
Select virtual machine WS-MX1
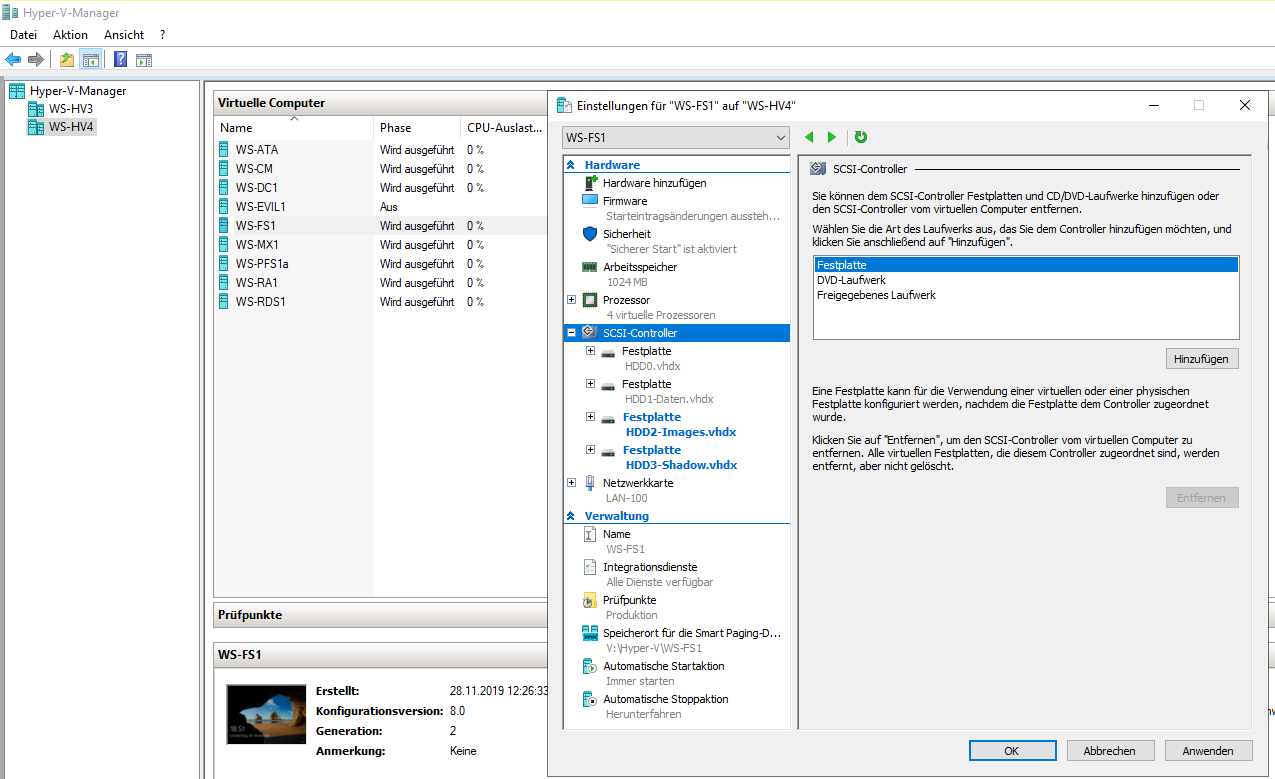(257, 245)
